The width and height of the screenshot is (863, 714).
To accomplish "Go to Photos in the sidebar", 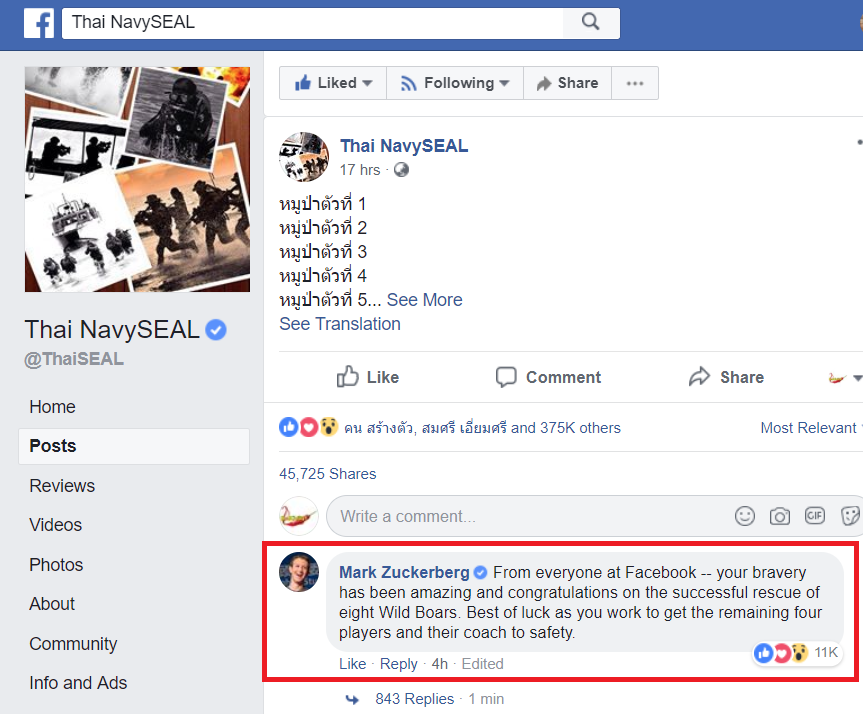I will (57, 565).
